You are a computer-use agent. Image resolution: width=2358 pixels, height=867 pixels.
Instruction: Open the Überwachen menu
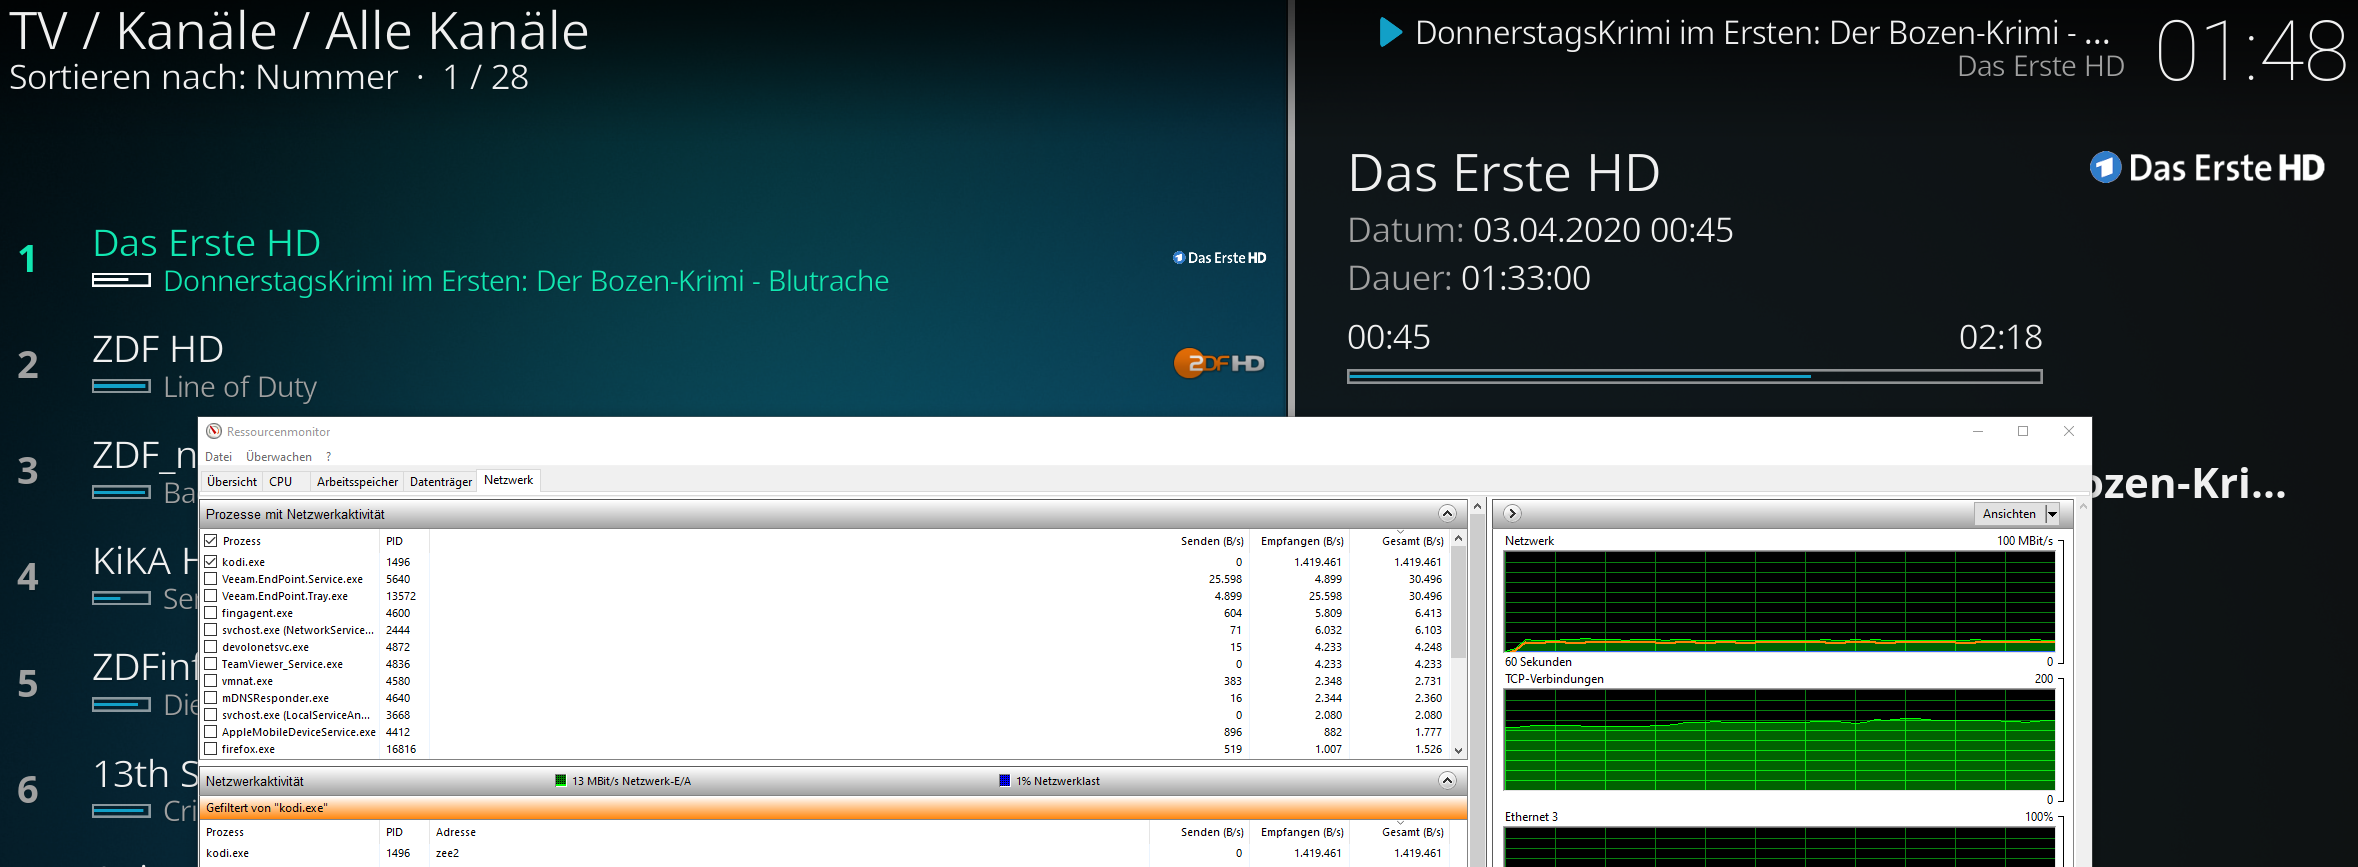[x=278, y=457]
